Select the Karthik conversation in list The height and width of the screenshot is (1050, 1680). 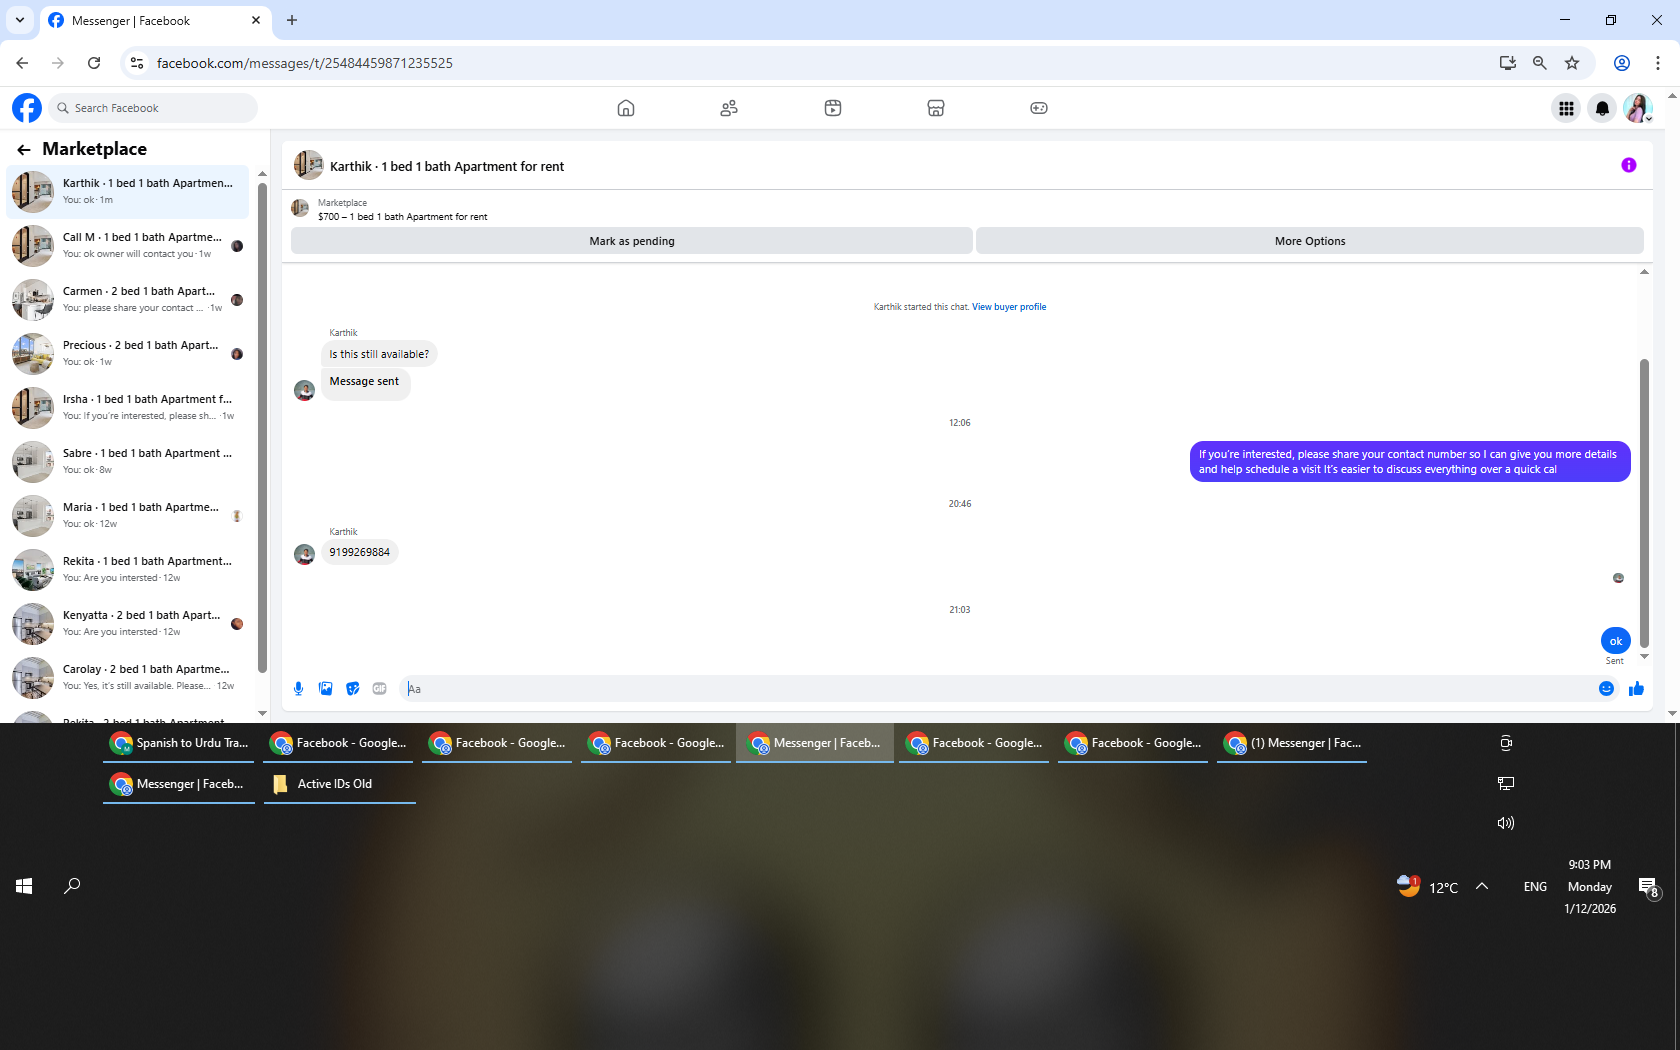[128, 191]
